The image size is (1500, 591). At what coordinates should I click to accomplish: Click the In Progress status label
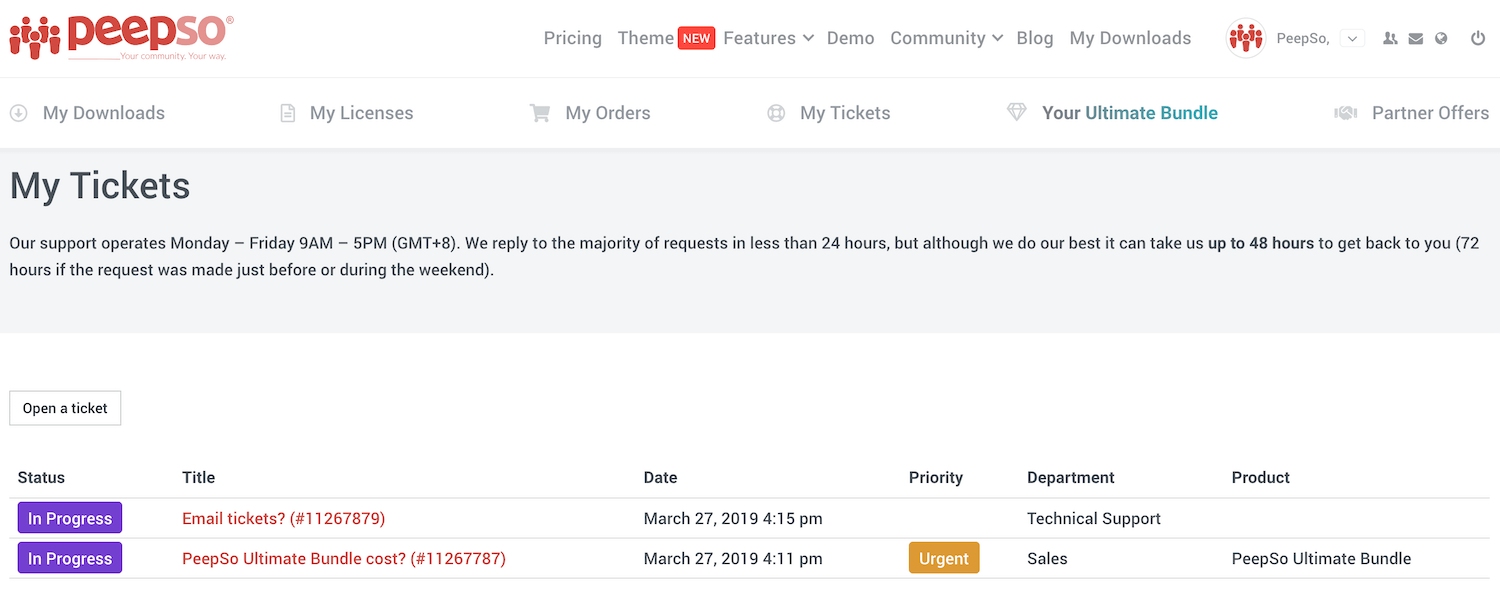pos(69,518)
